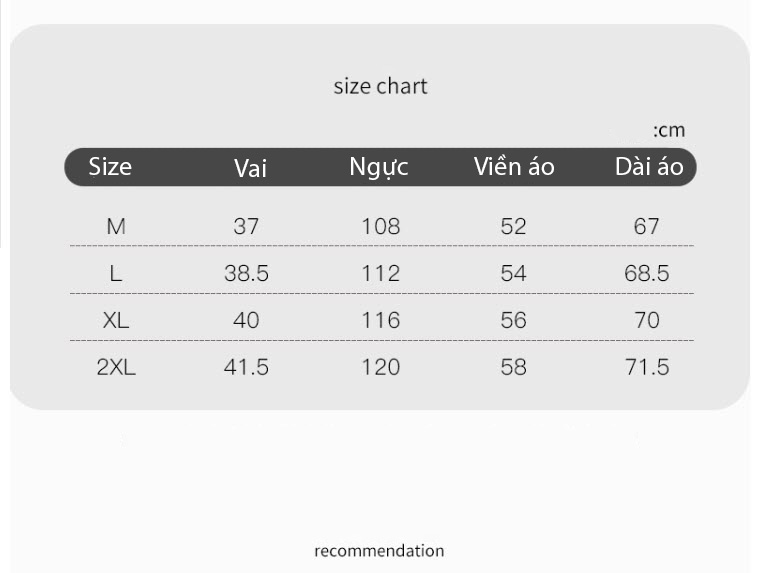Choose the 2XL size row label

(x=116, y=367)
